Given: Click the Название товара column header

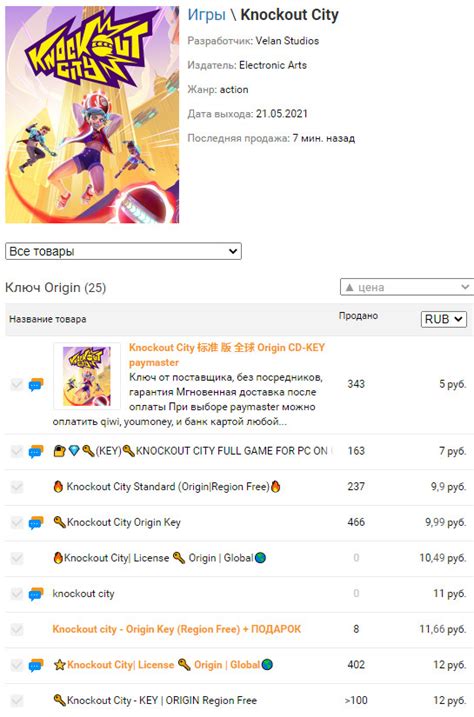Looking at the screenshot, I should pos(48,319).
